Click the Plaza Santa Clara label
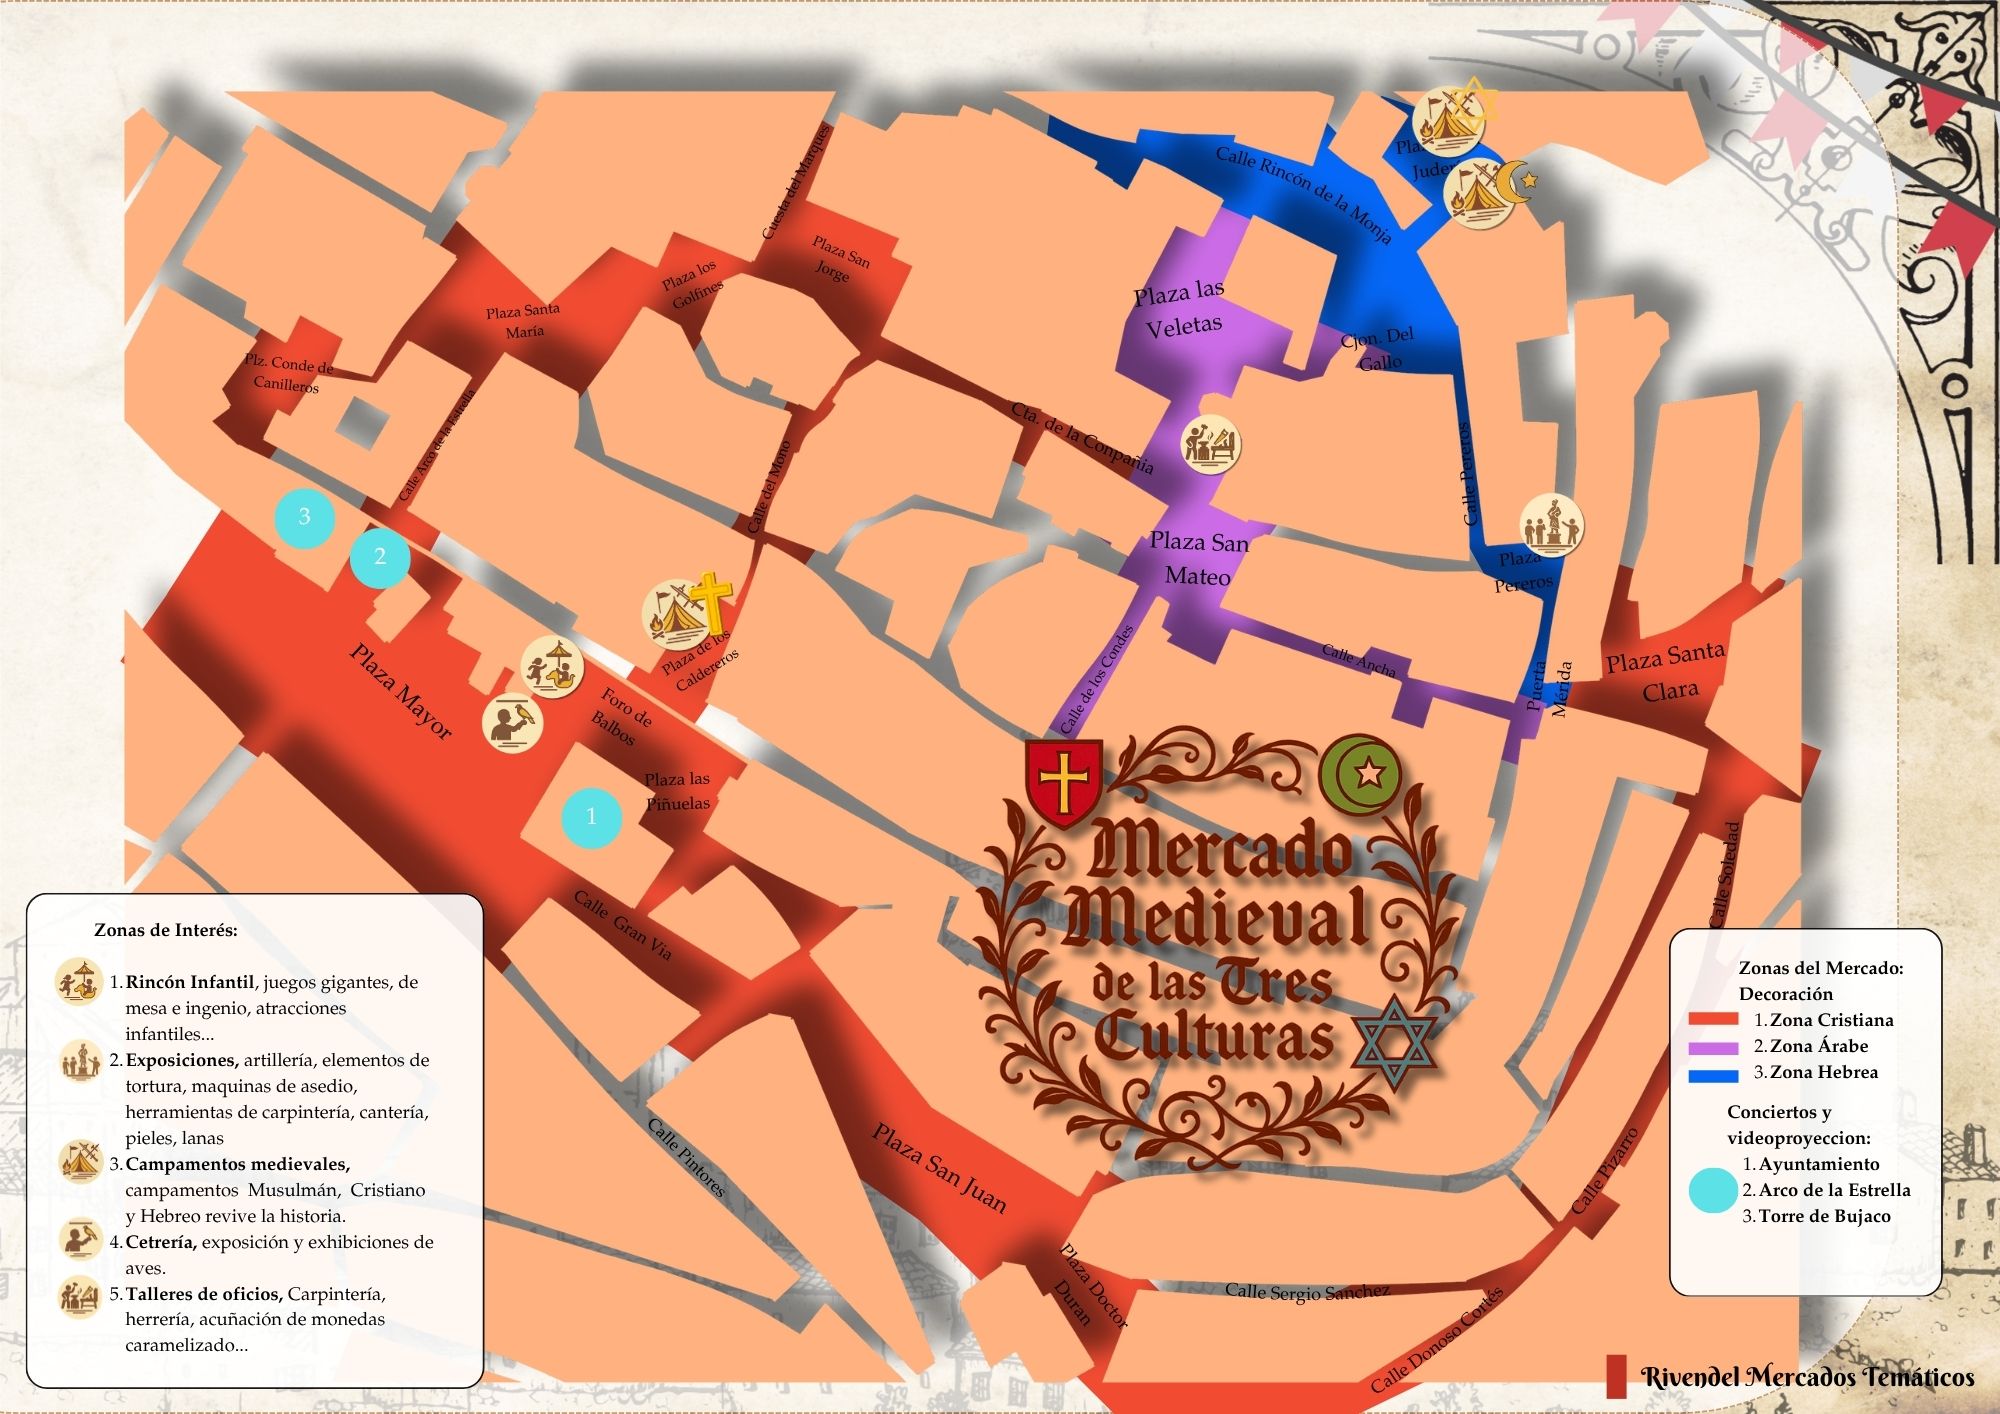The height and width of the screenshot is (1414, 2000). tap(1666, 672)
